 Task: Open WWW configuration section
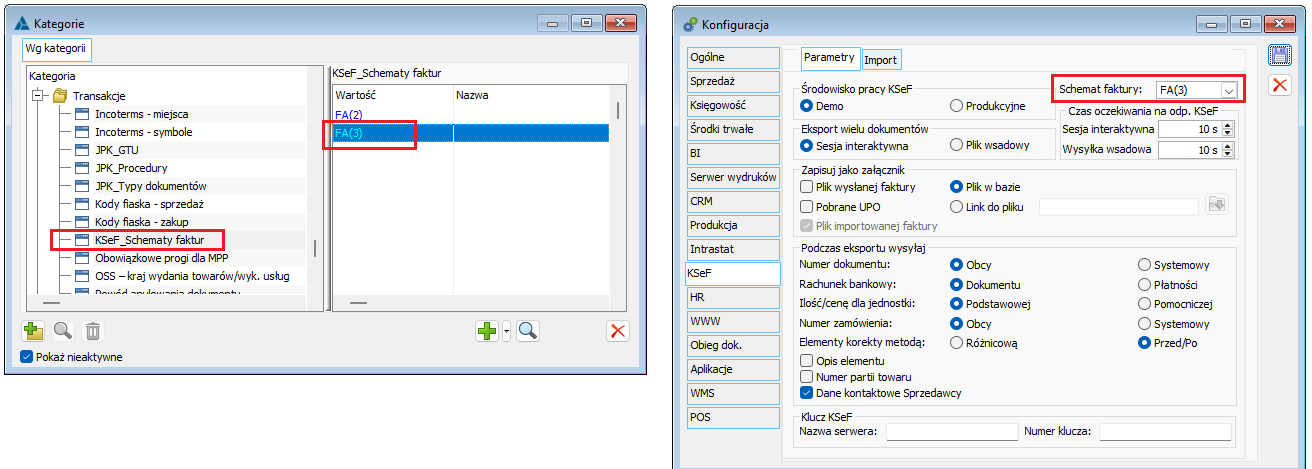click(x=731, y=321)
